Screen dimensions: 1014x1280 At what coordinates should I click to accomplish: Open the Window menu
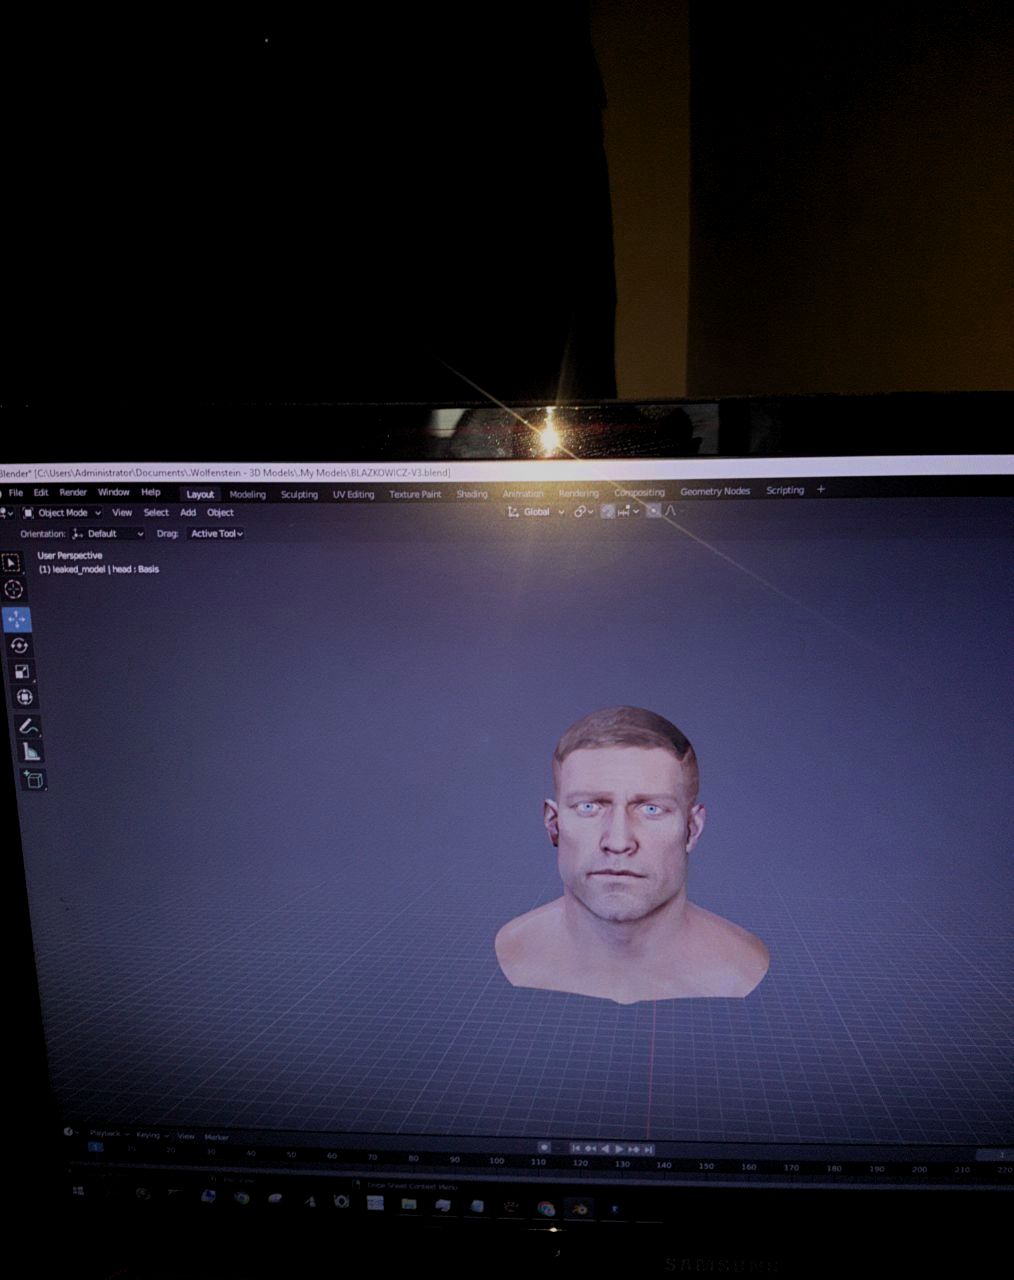point(113,493)
